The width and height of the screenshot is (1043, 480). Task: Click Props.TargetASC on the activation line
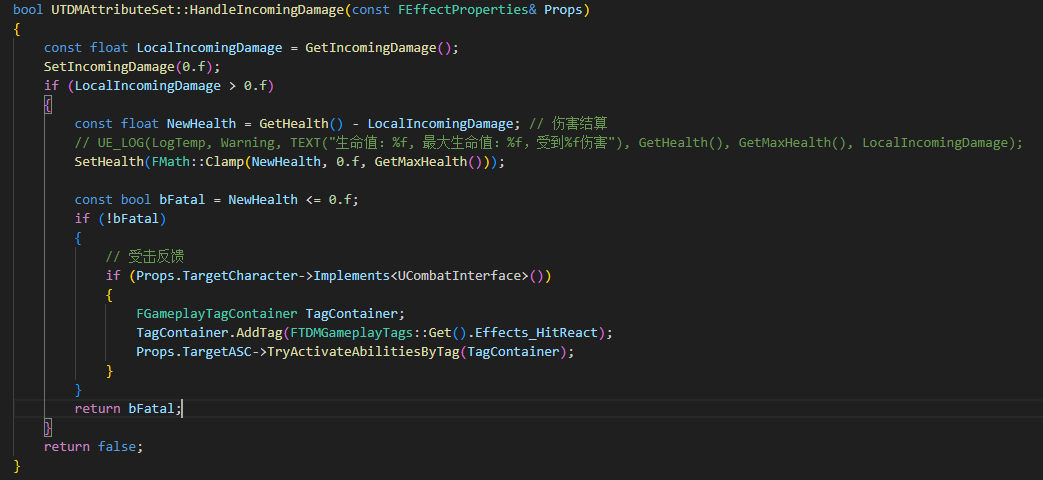click(x=194, y=352)
